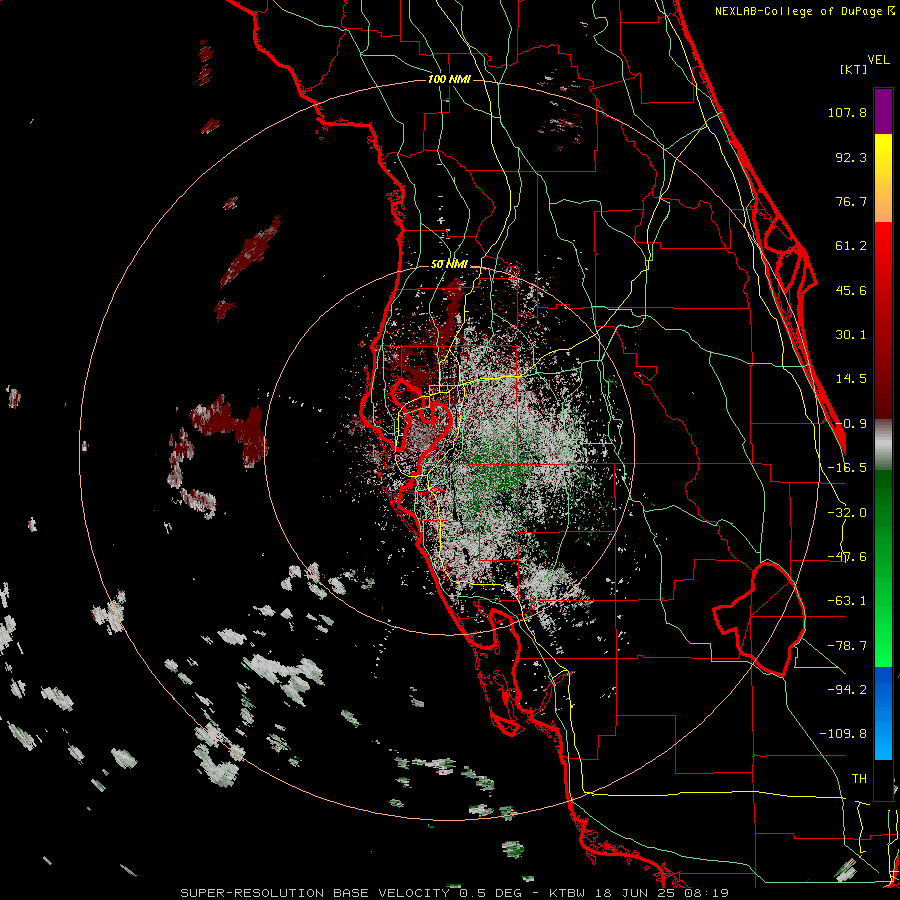Pick the red segment of the color bar
This screenshot has height=900, width=900.
click(883, 320)
